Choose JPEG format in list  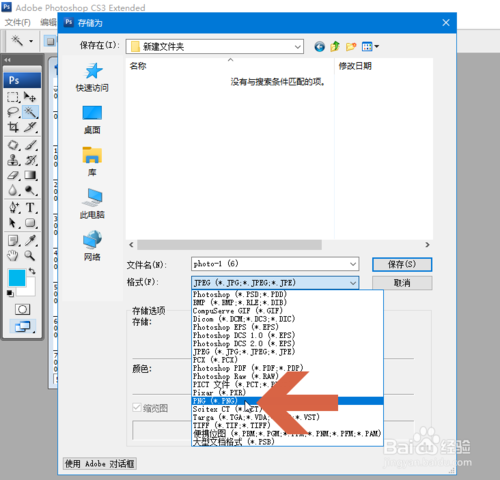(288, 352)
